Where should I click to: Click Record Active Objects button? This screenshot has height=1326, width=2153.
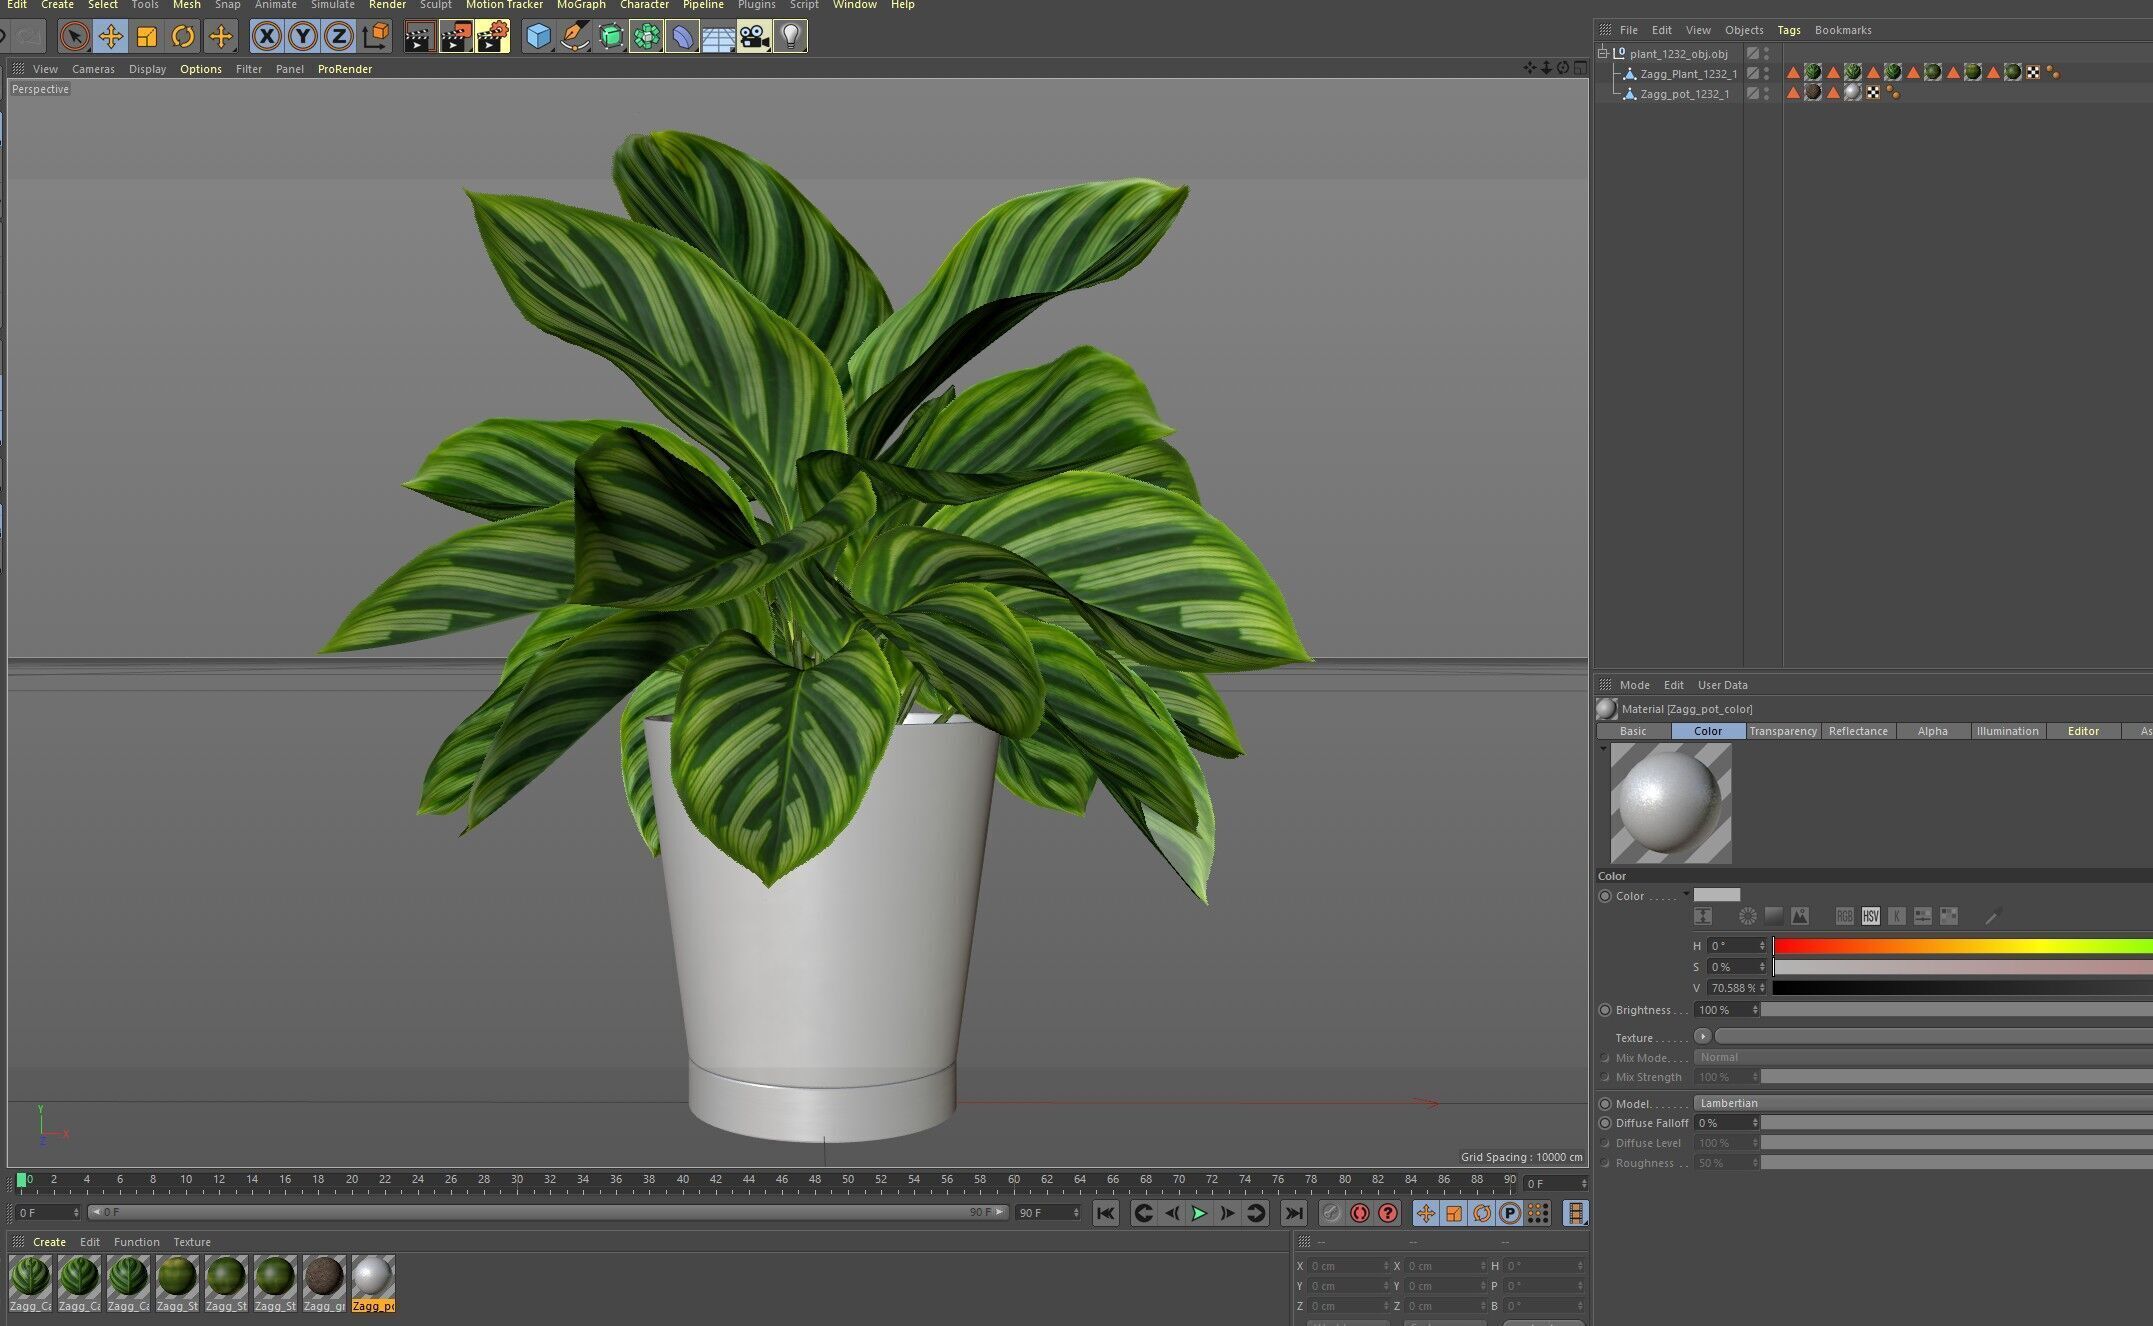pyautogui.click(x=1332, y=1213)
